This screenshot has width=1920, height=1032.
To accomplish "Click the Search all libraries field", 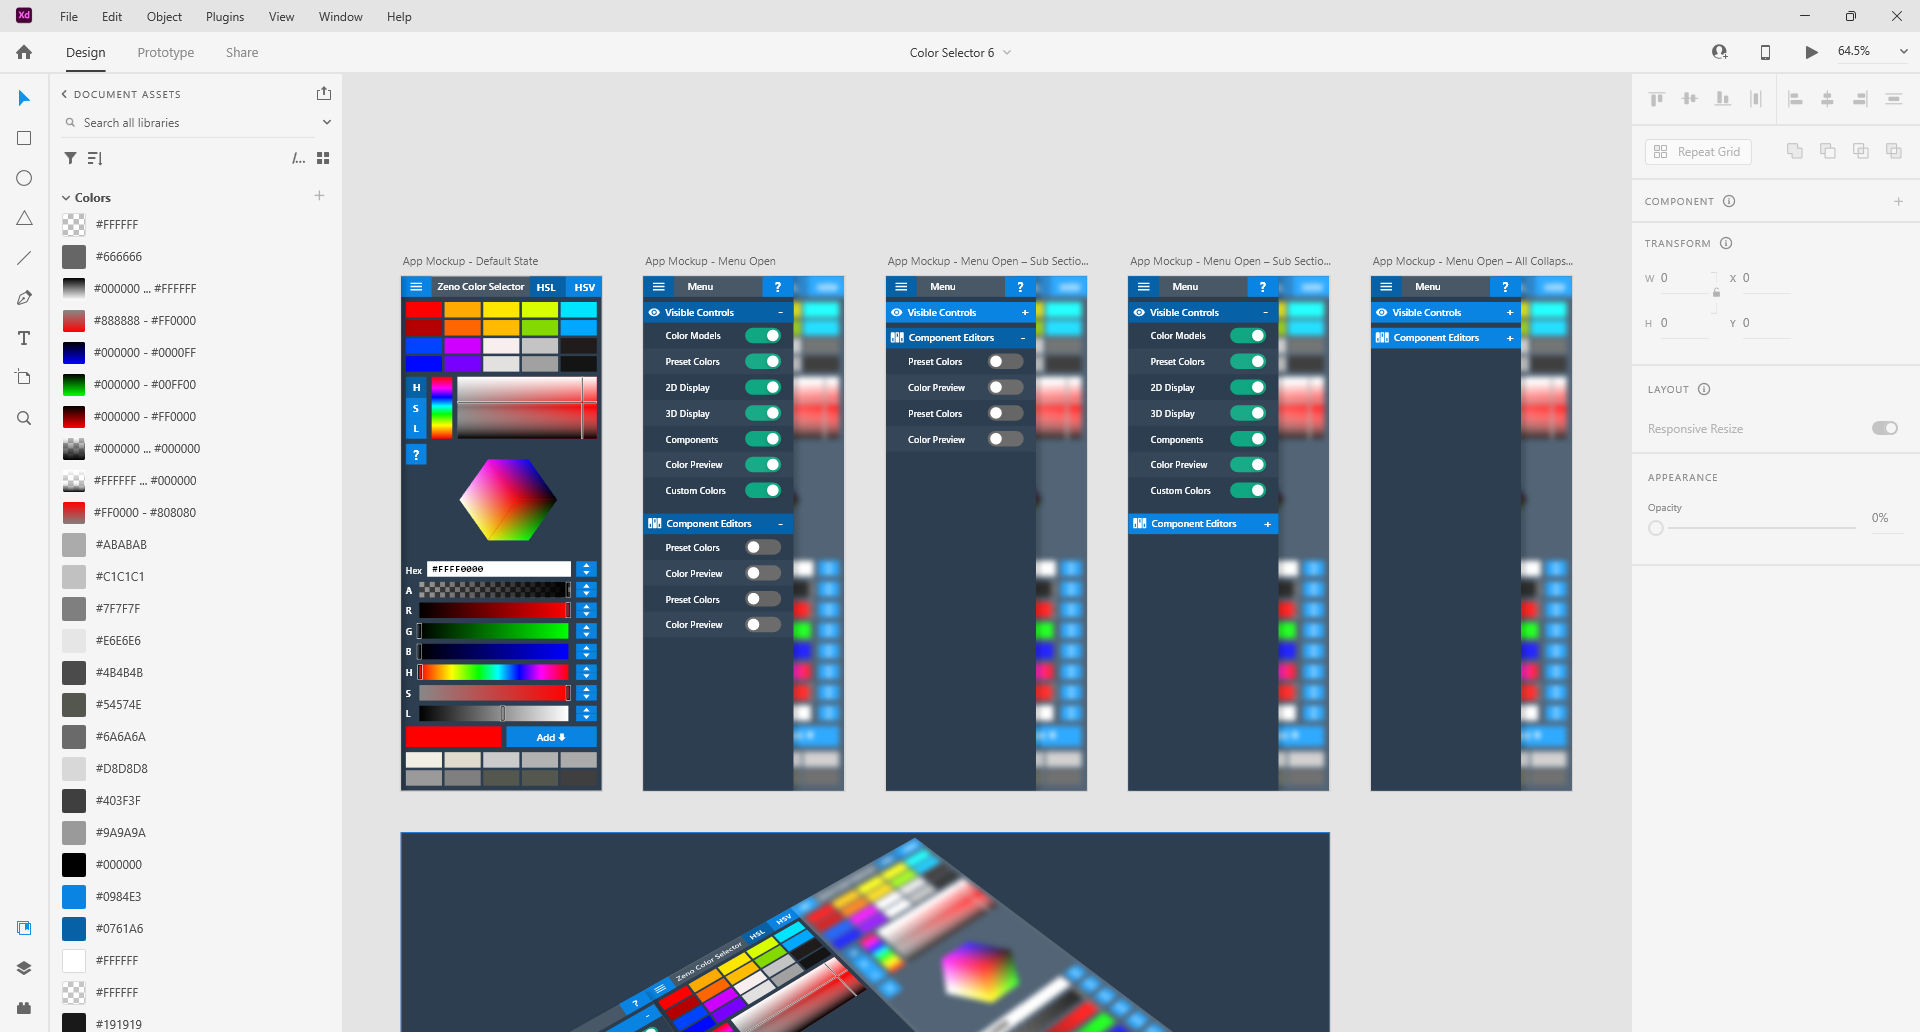I will pos(190,122).
